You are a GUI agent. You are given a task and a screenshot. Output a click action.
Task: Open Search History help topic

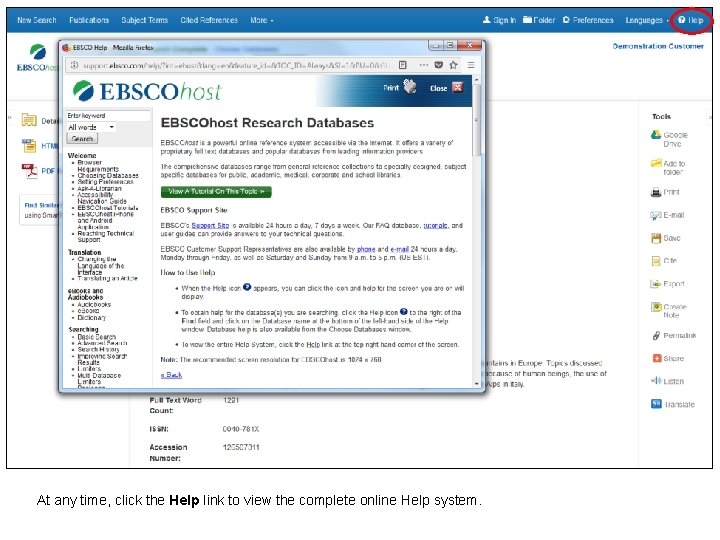coord(98,349)
